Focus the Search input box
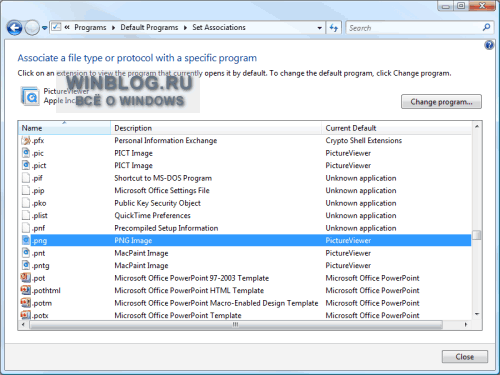Screen dimensions: 500x375 pos(413,28)
